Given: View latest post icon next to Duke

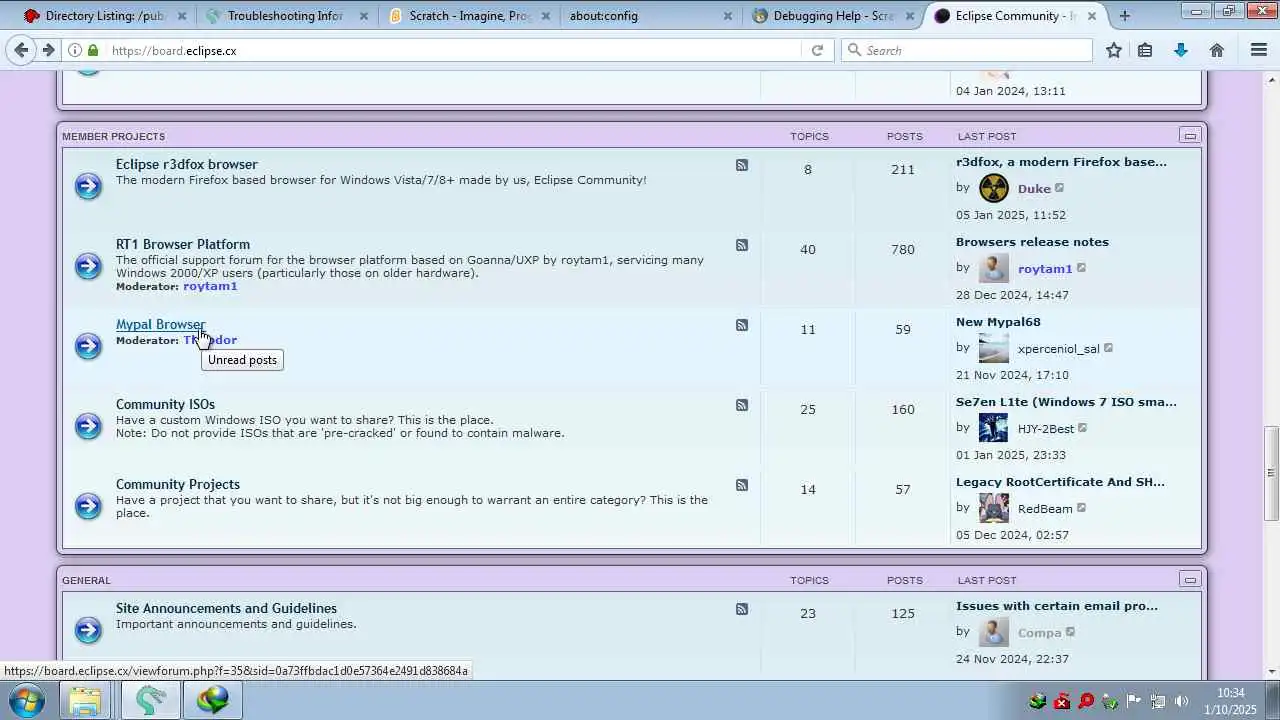Looking at the screenshot, I should (1060, 188).
